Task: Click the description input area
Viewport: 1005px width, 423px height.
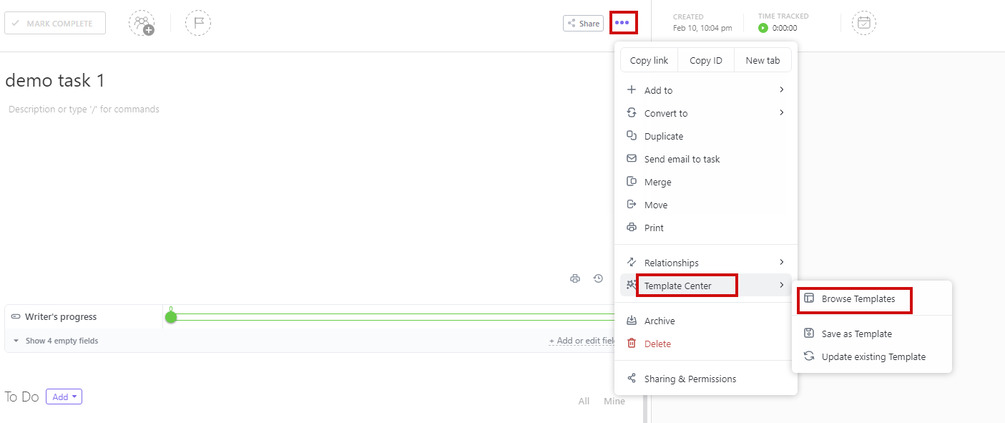Action: [x=84, y=110]
